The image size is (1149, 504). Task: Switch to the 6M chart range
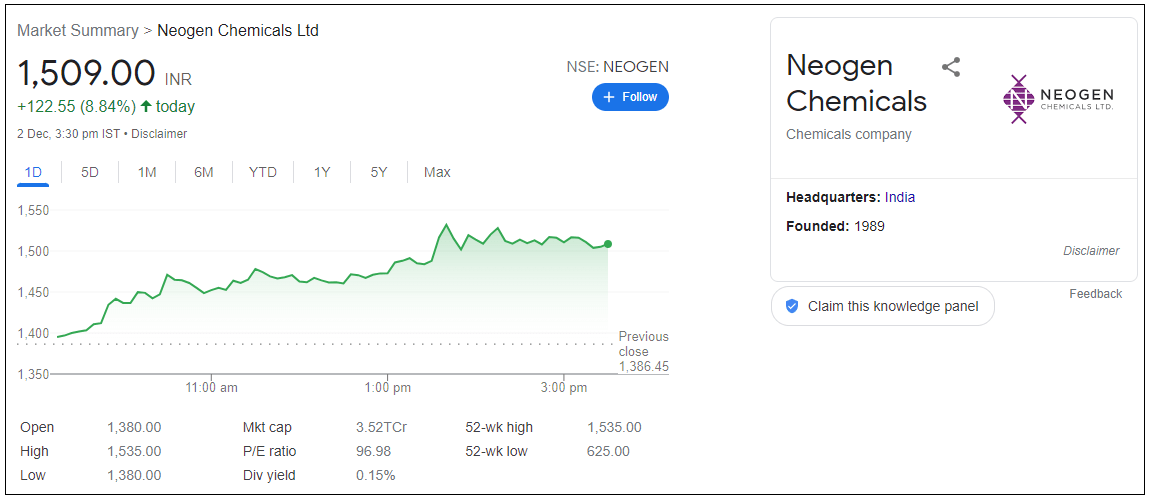pos(204,173)
